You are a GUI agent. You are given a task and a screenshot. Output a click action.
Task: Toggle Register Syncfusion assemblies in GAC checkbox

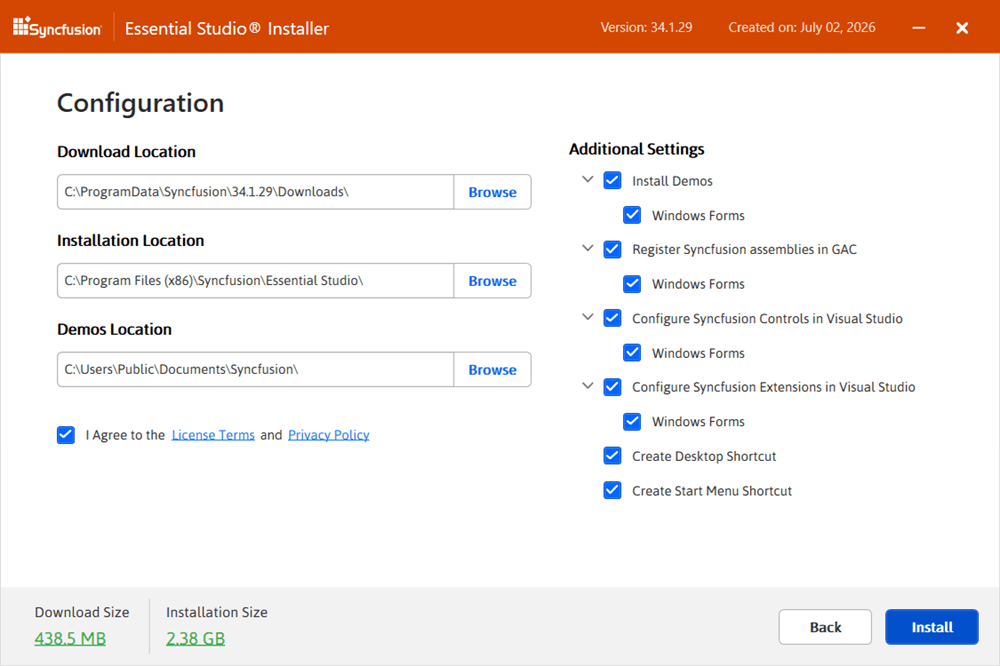(612, 249)
